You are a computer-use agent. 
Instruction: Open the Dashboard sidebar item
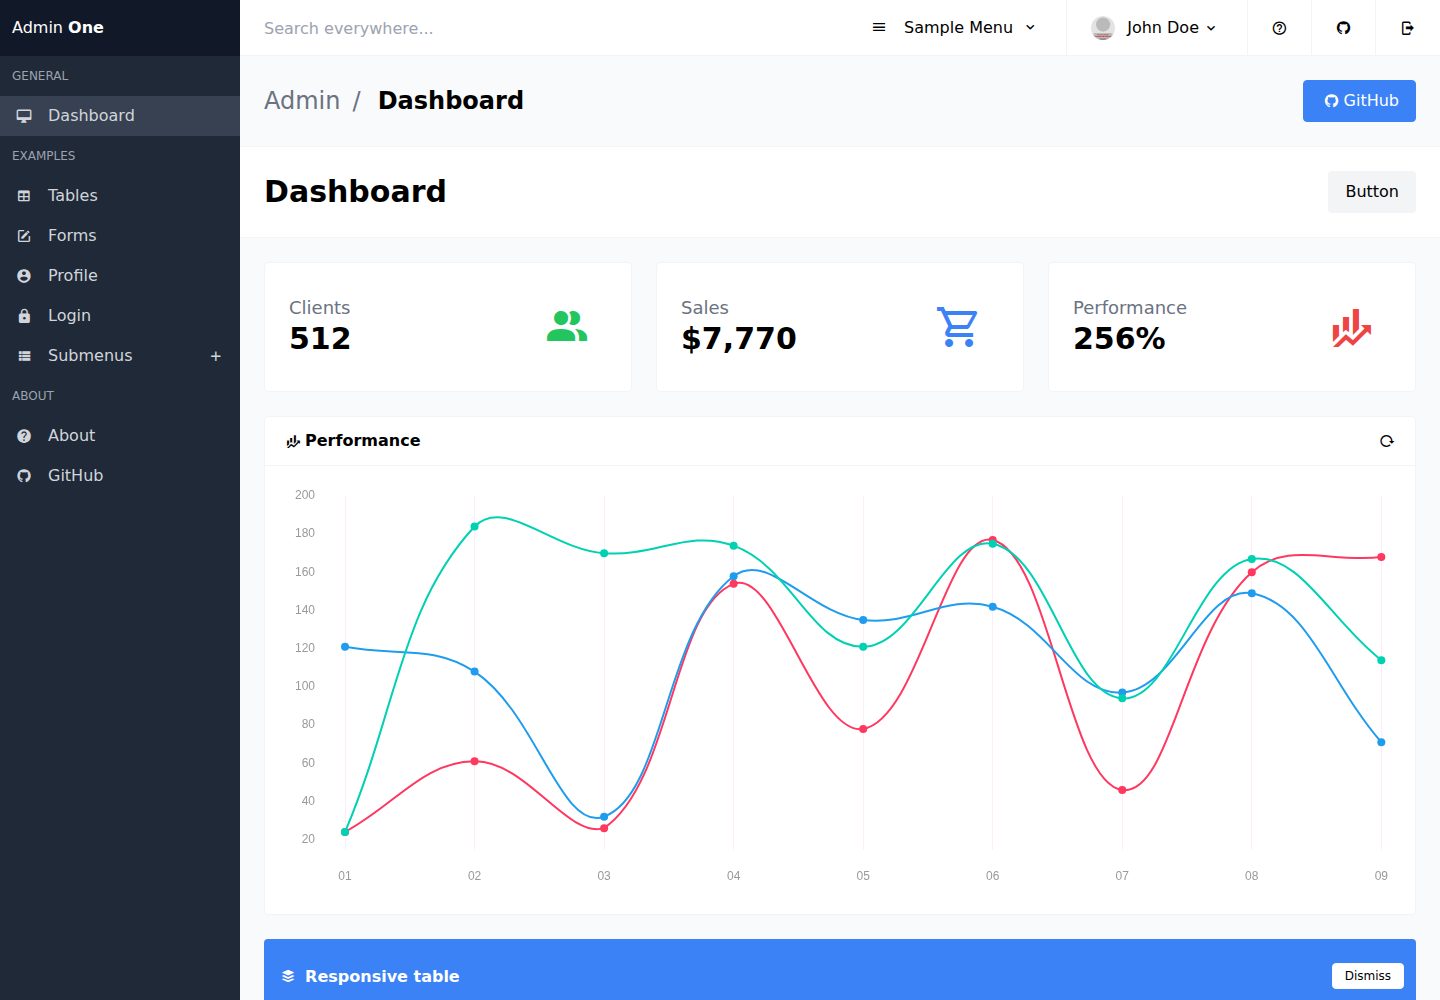pyautogui.click(x=120, y=116)
